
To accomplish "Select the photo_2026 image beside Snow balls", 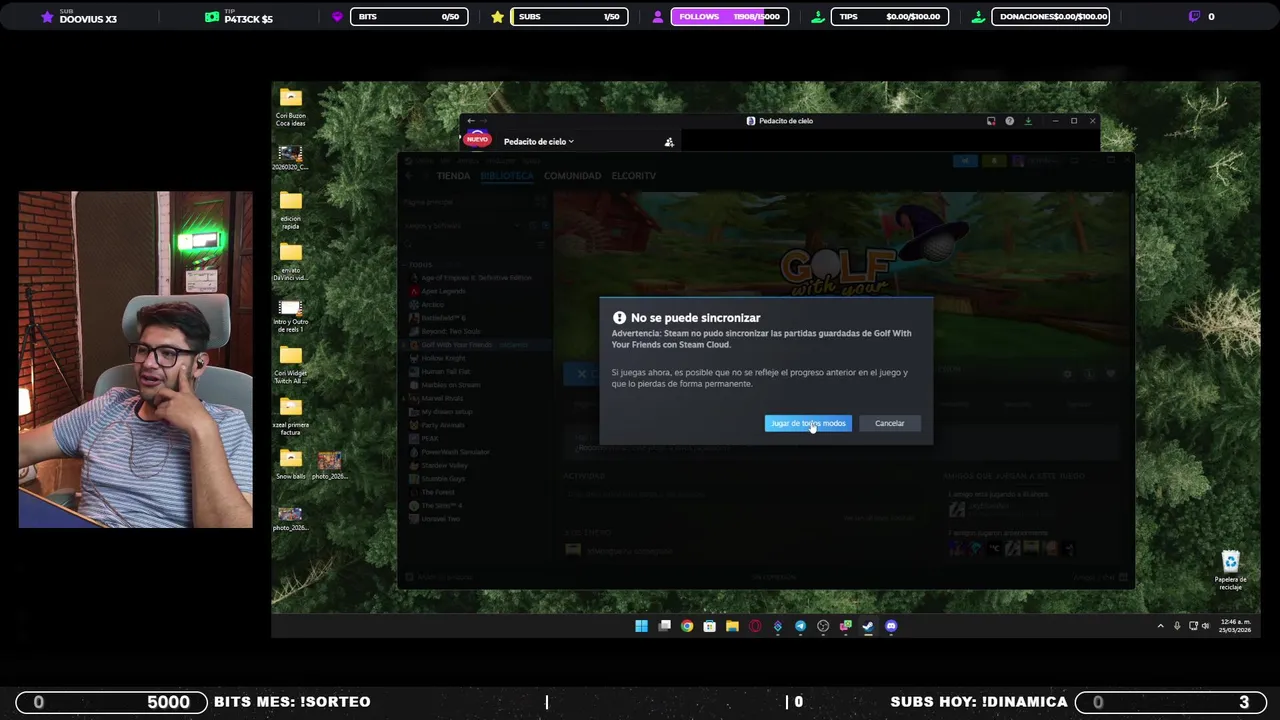I will coord(330,465).
